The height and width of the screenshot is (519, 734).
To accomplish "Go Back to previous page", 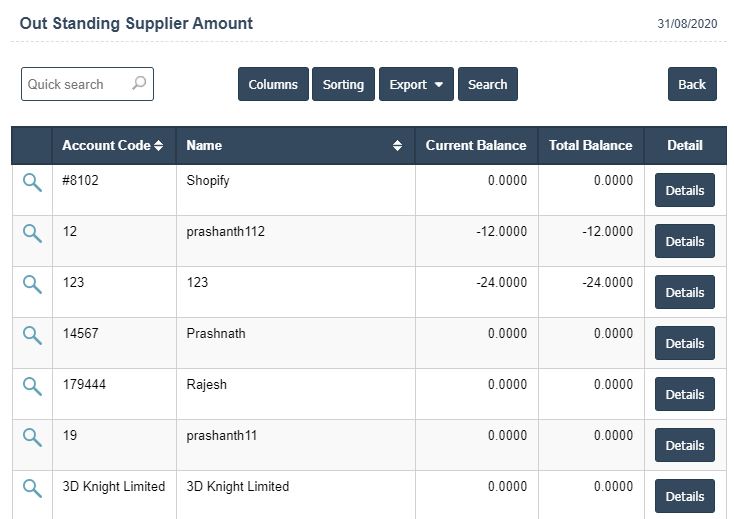I will (692, 85).
